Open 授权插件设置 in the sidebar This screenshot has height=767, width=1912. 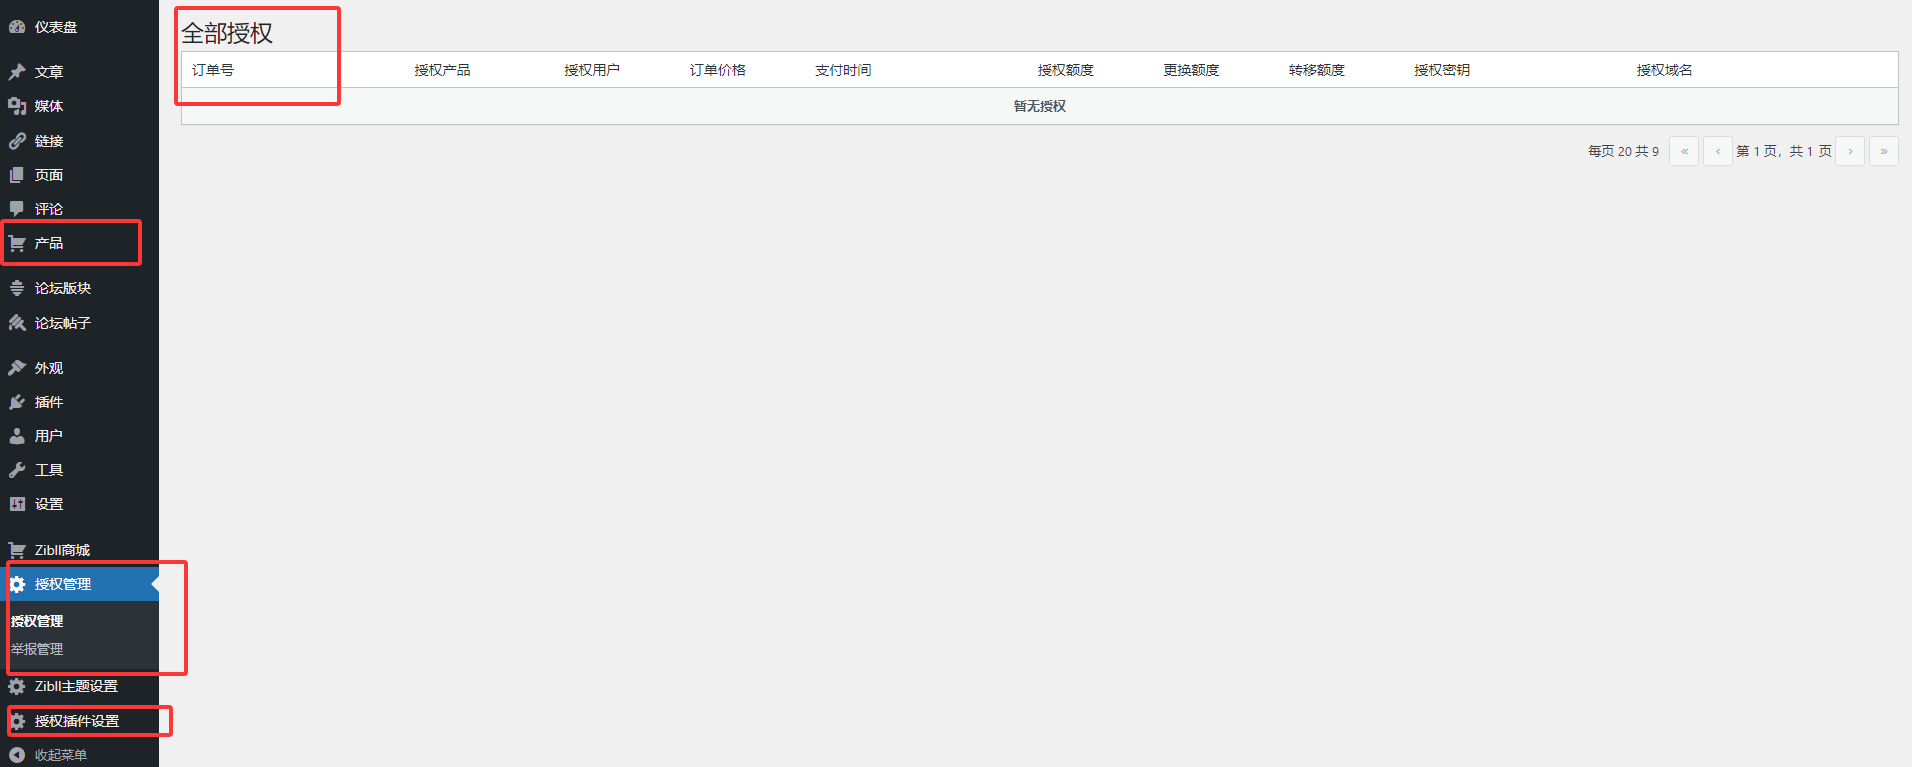click(76, 721)
